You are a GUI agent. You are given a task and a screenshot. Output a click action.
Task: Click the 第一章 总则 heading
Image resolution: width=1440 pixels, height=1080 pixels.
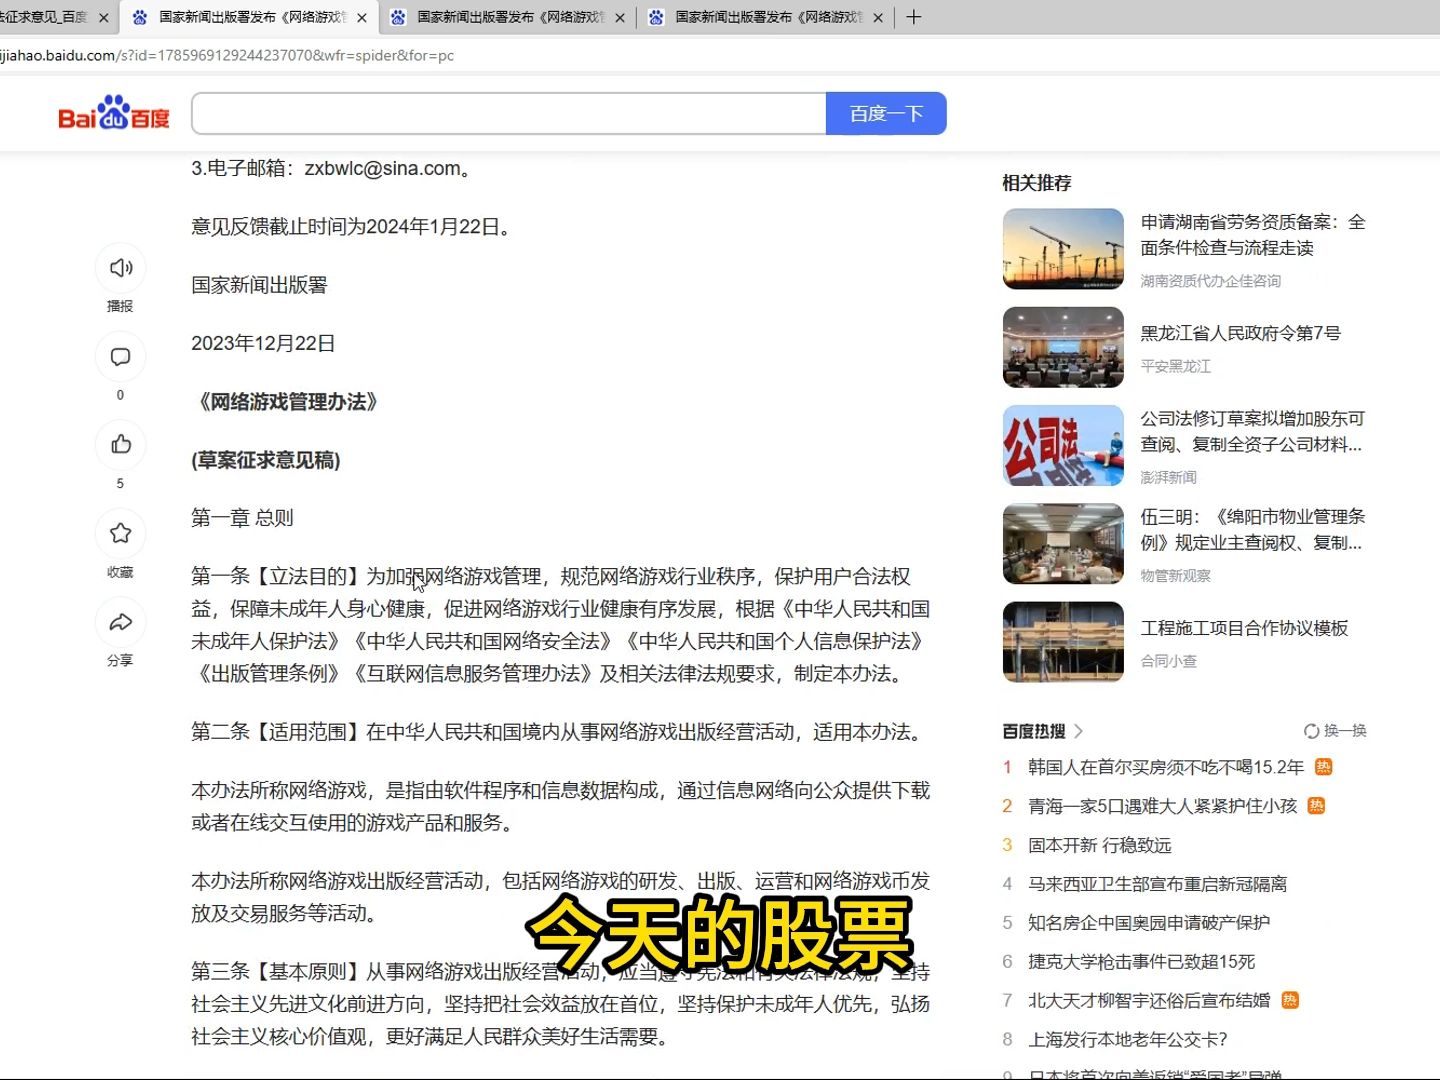click(x=243, y=518)
